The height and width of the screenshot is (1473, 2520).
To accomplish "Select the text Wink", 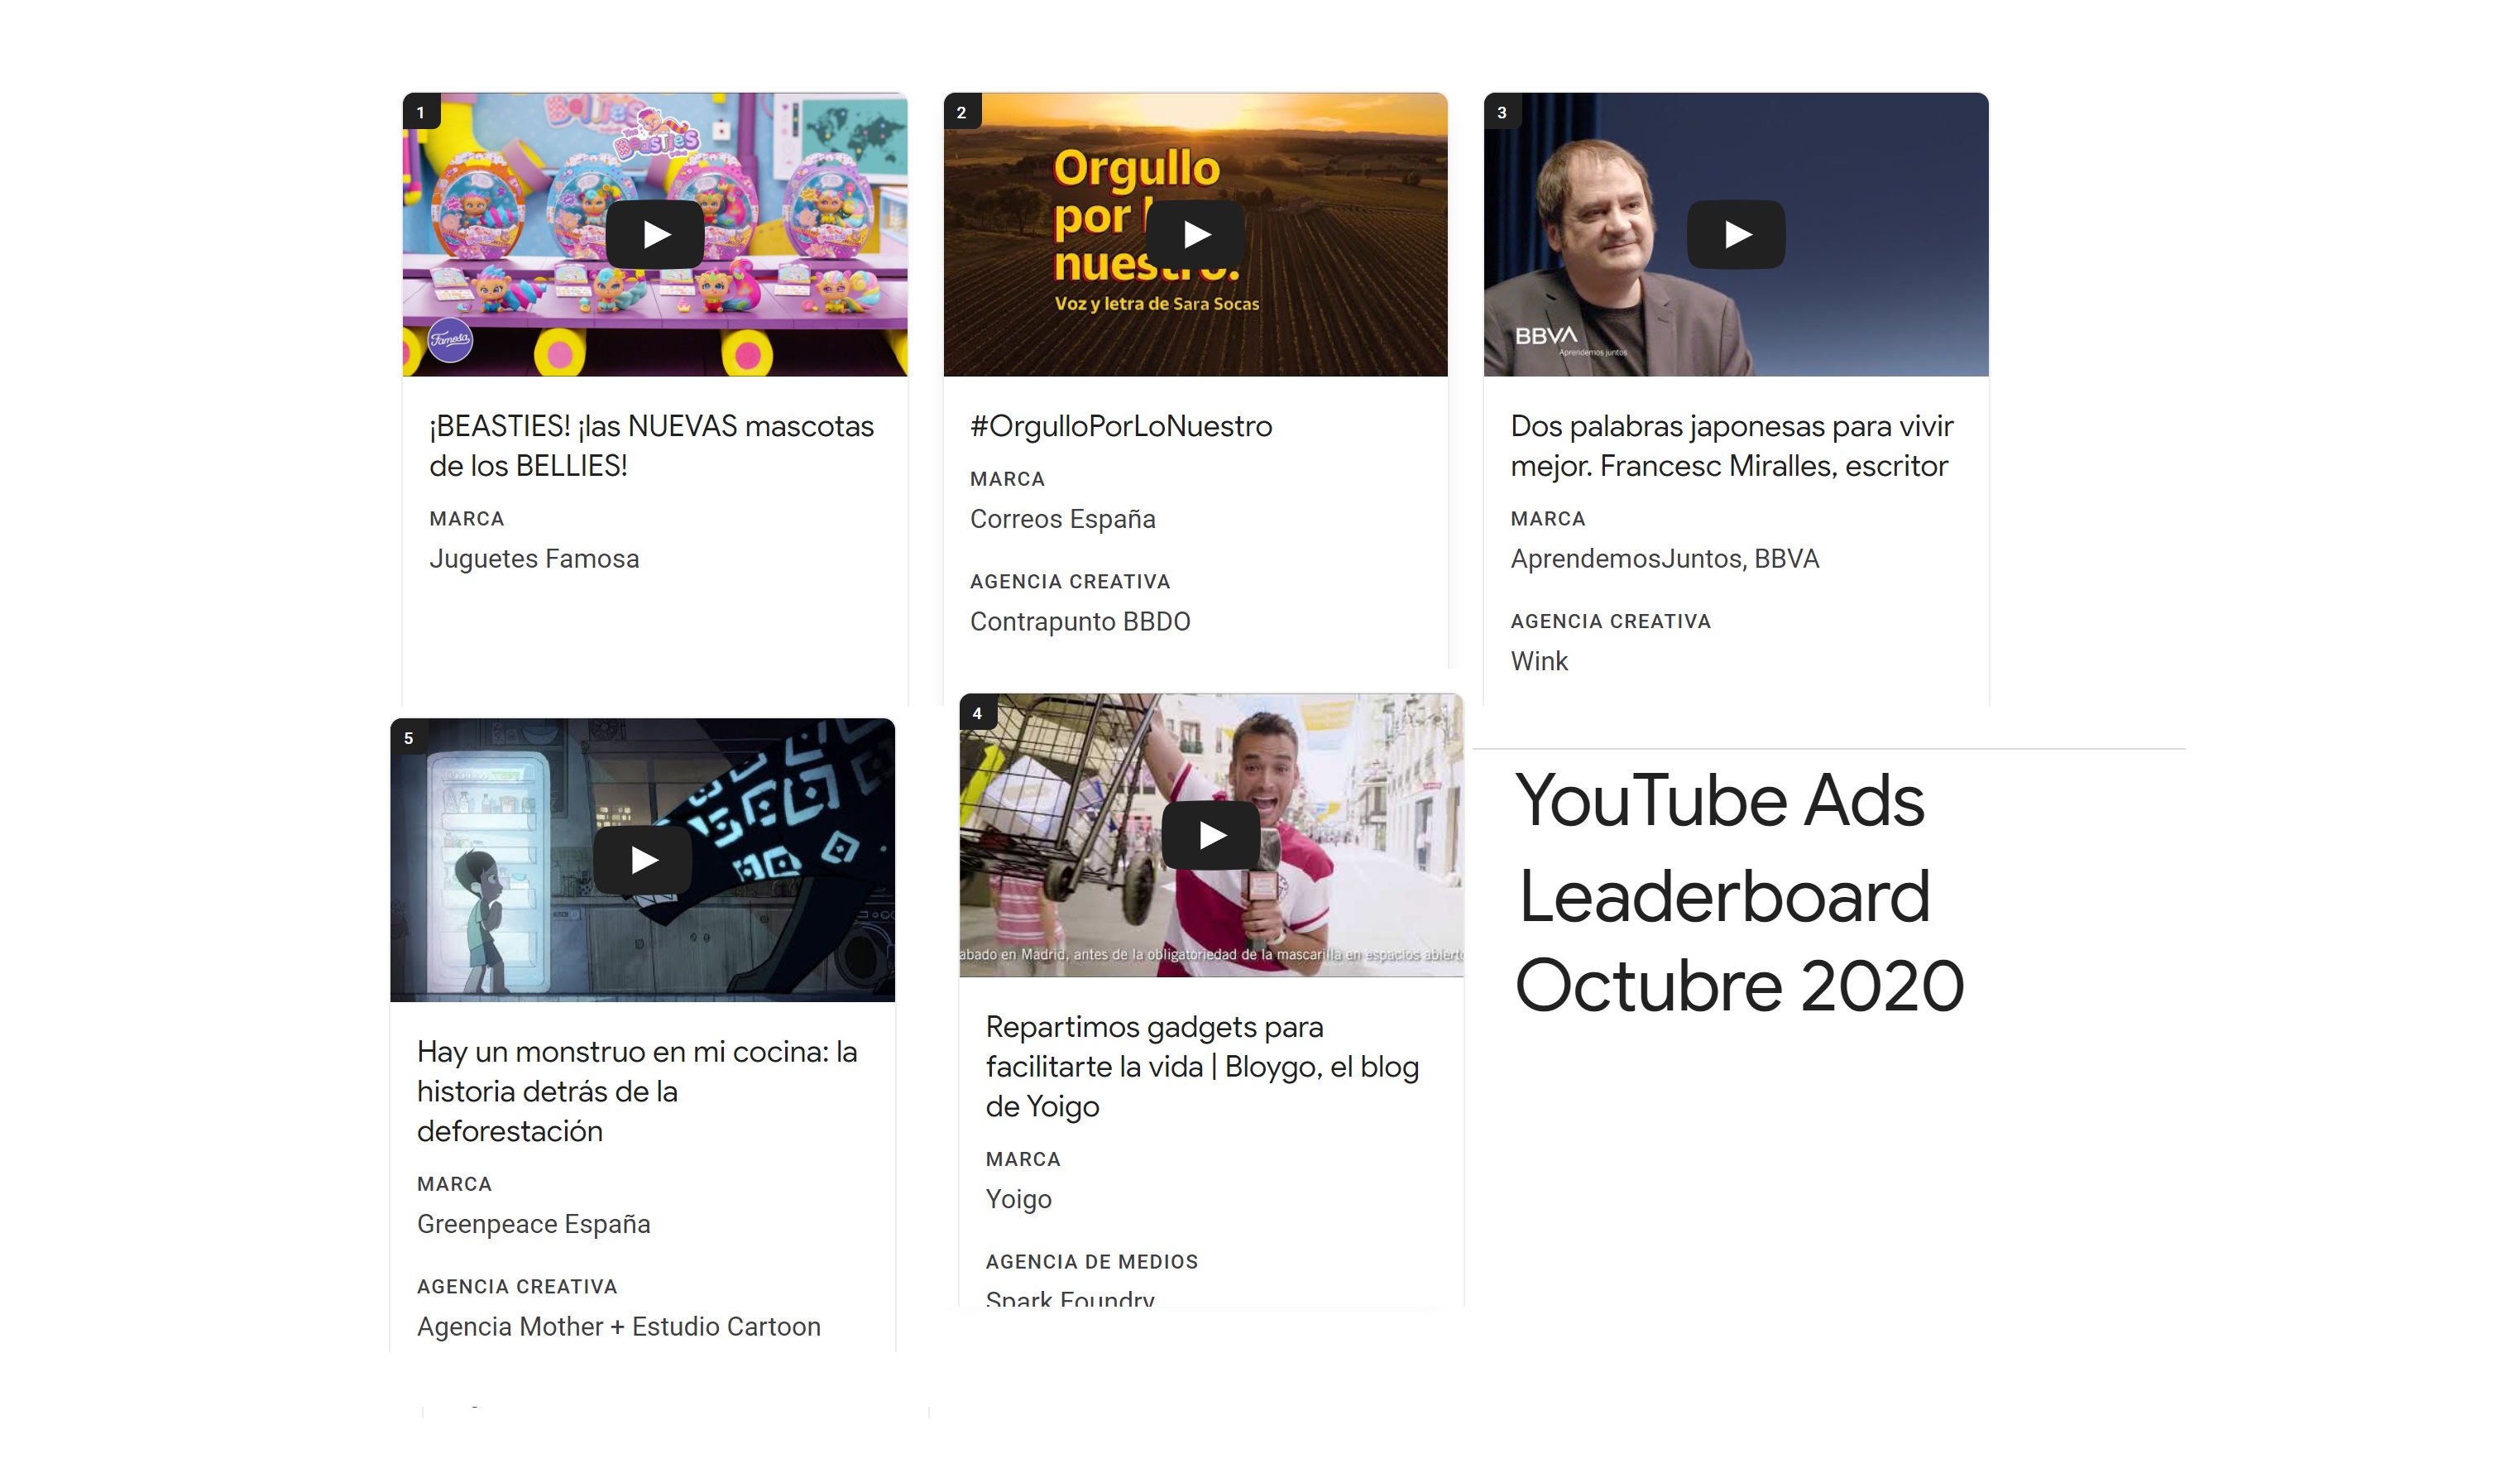I will coord(1539,662).
